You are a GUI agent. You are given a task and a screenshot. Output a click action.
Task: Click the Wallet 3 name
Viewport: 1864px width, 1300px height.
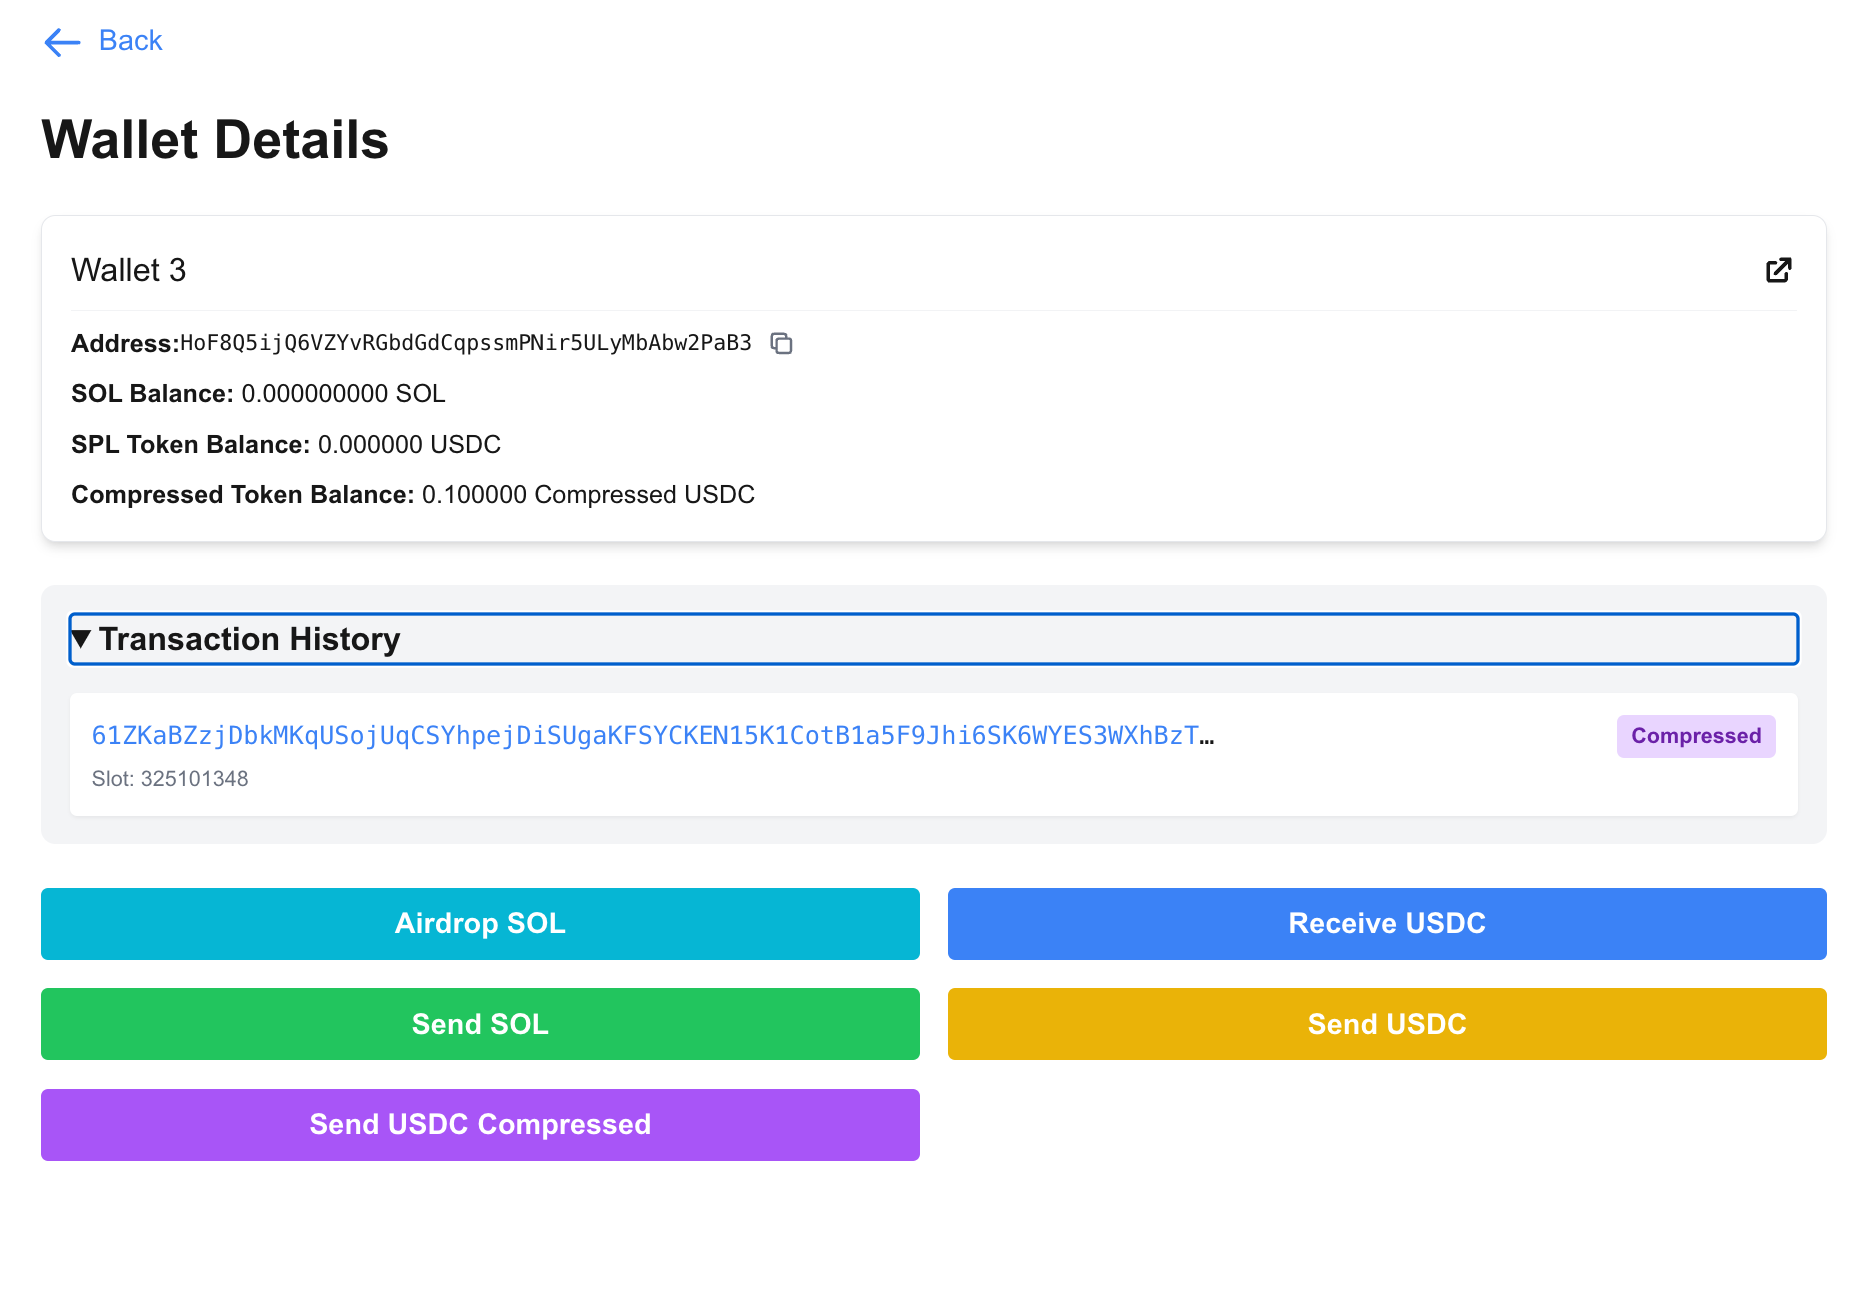pyautogui.click(x=129, y=270)
